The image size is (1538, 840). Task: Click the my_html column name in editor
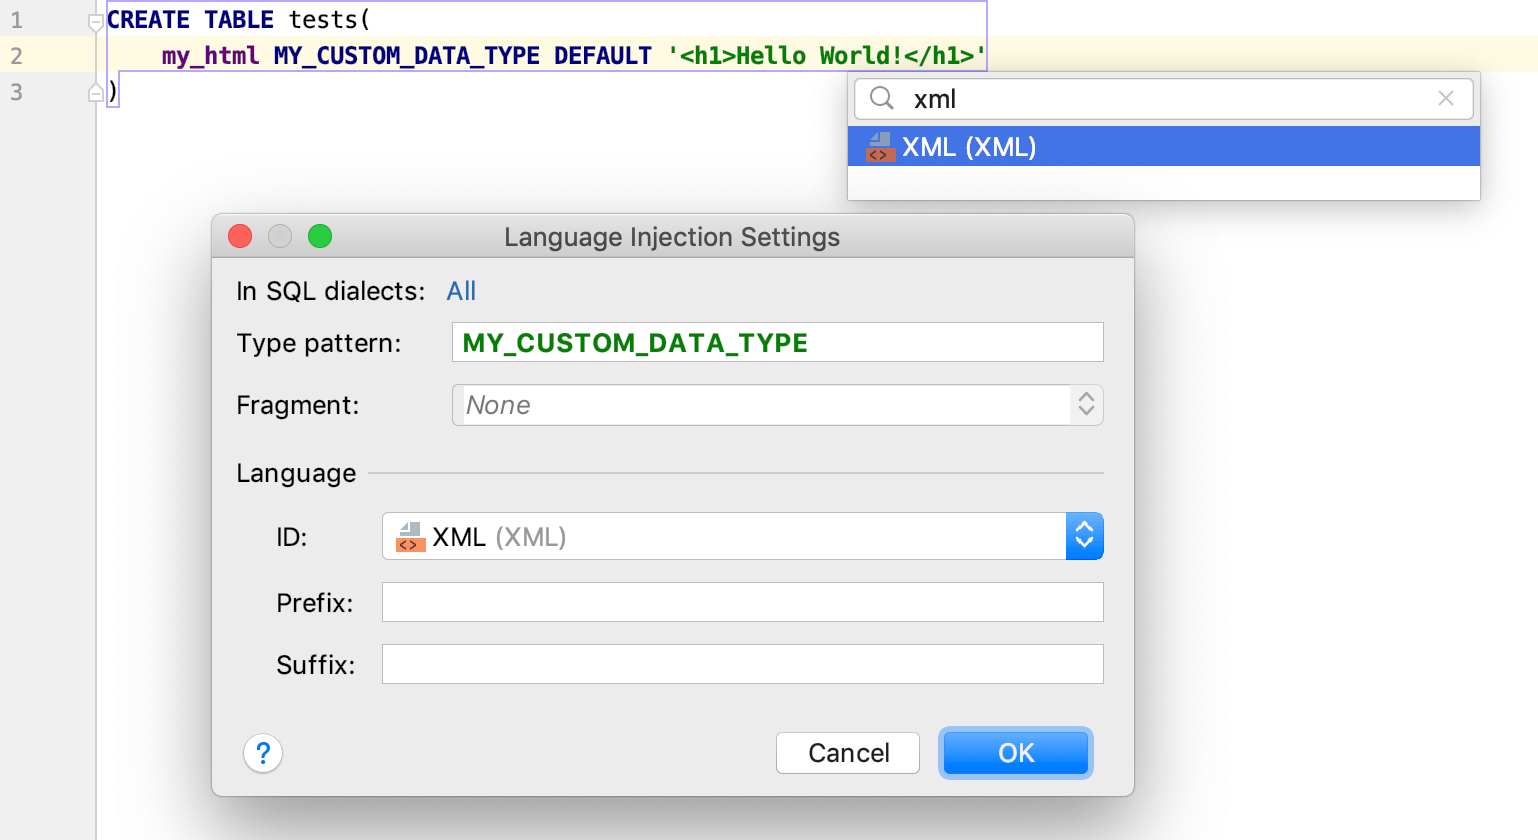pyautogui.click(x=211, y=56)
